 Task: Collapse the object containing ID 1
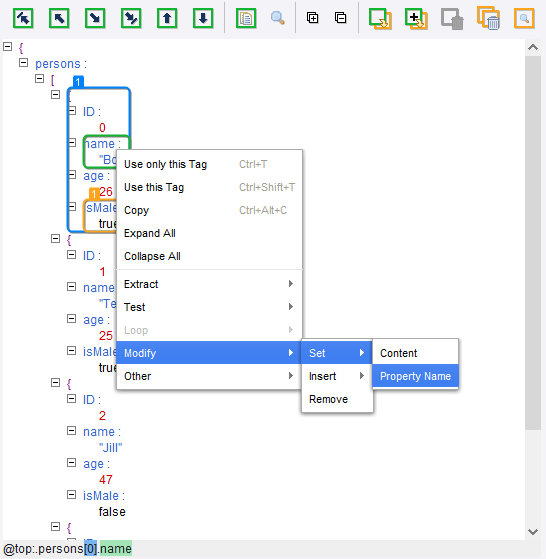pyautogui.click(x=56, y=239)
